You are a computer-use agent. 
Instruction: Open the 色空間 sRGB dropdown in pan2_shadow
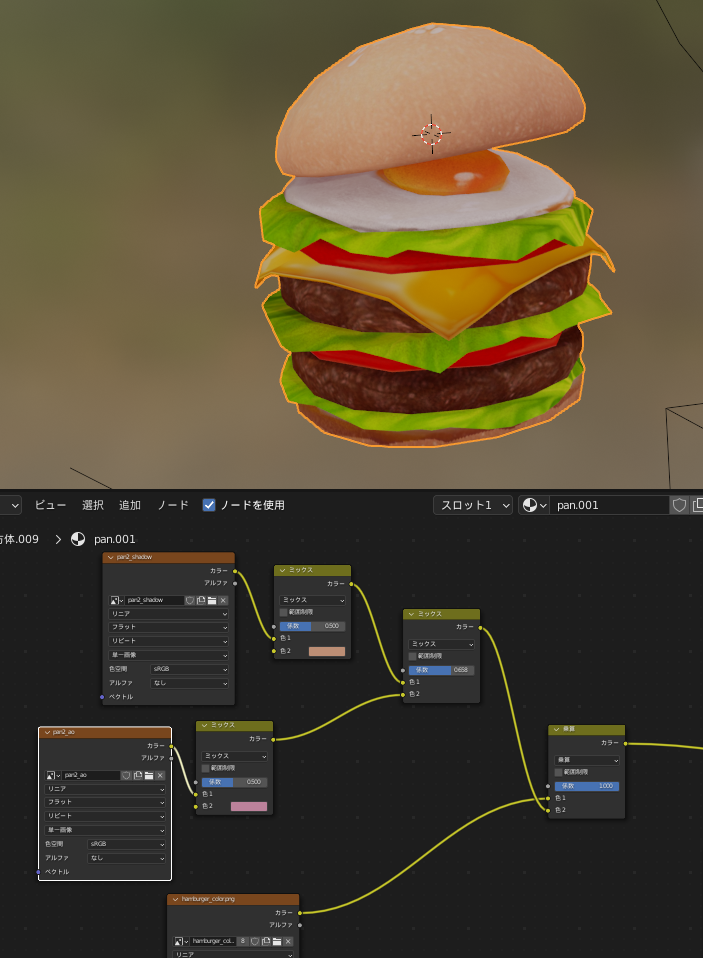pyautogui.click(x=189, y=669)
